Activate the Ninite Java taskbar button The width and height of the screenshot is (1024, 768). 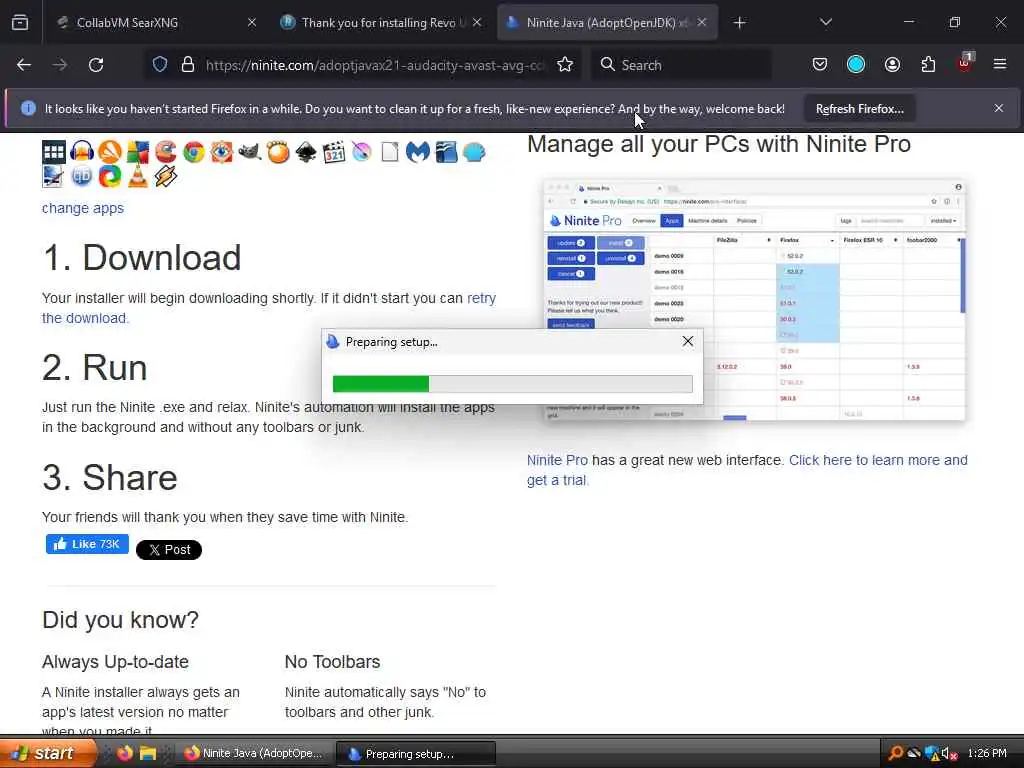255,754
